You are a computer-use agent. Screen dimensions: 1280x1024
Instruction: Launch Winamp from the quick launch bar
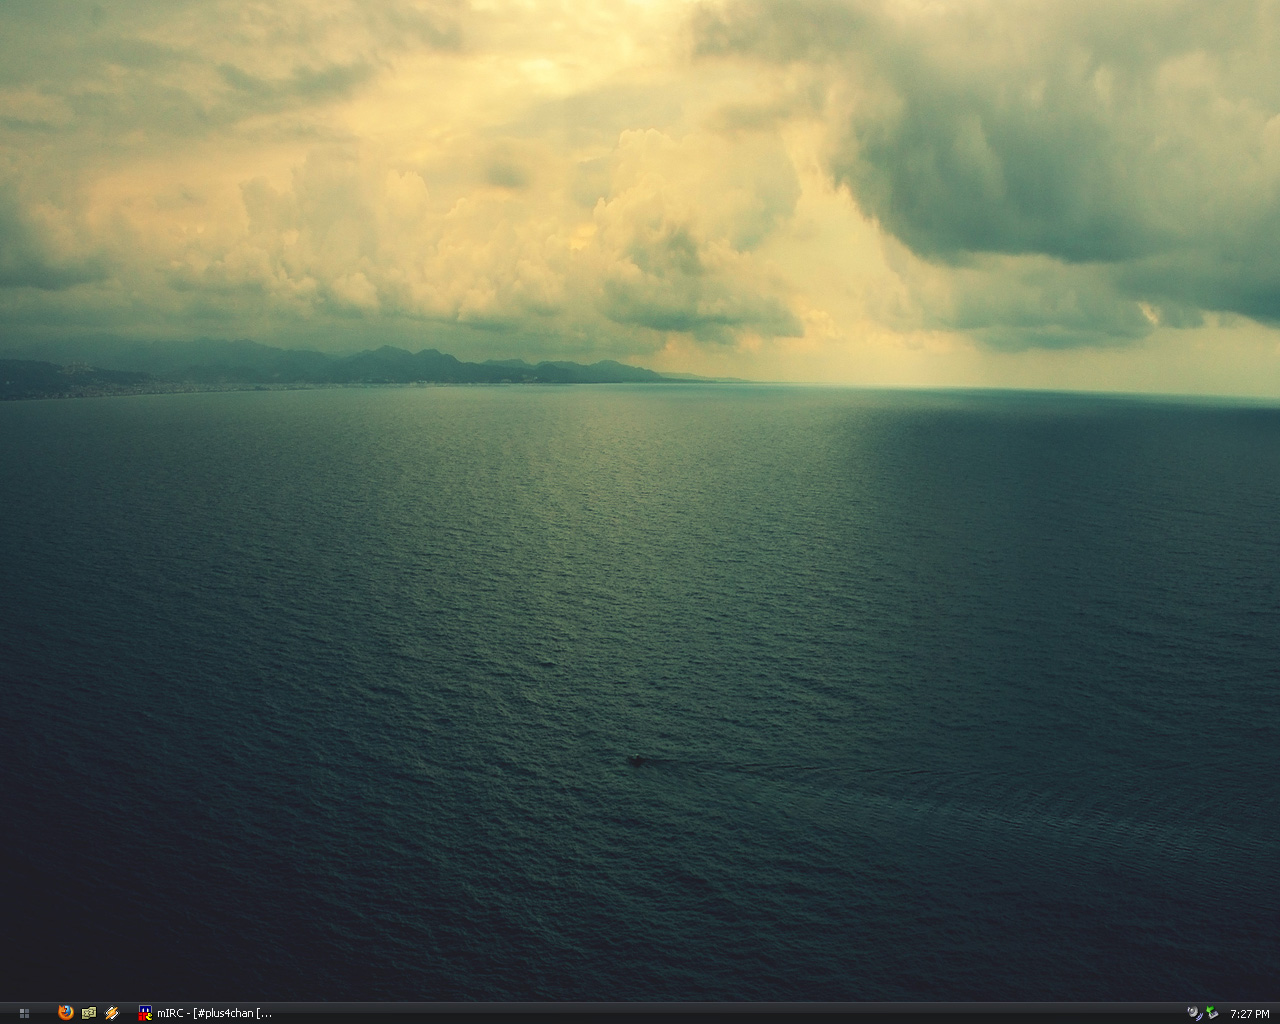(112, 1013)
